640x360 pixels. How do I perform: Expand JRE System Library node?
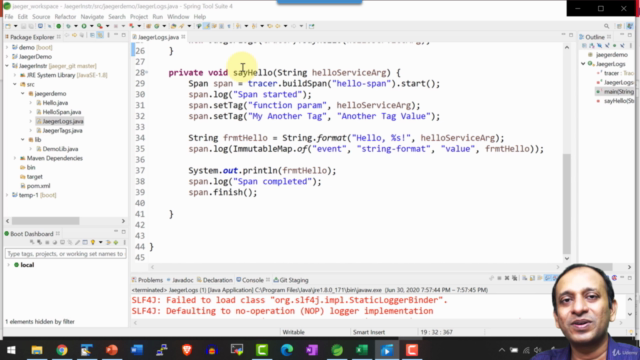[x=15, y=75]
